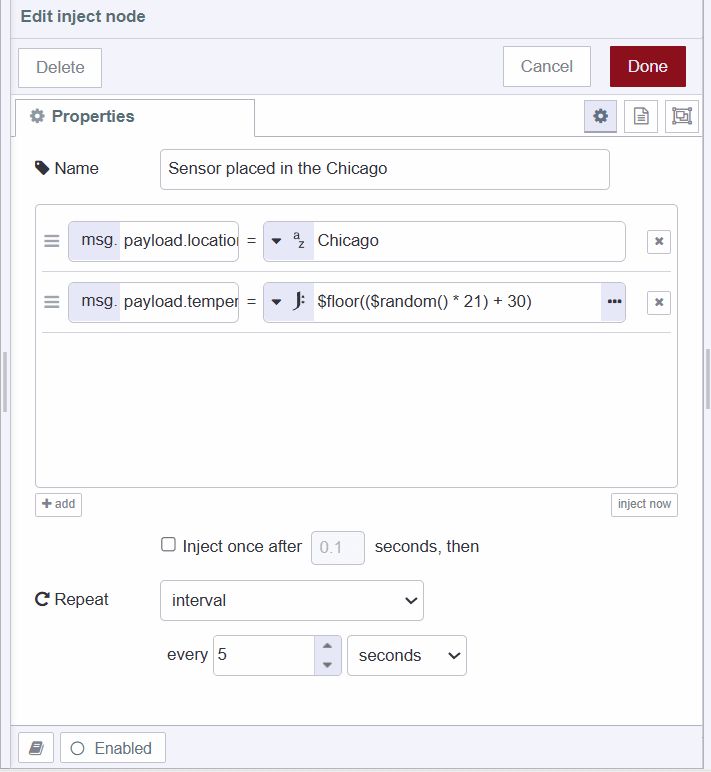This screenshot has height=772, width=711.
Task: Click the Done button
Action: tap(647, 66)
